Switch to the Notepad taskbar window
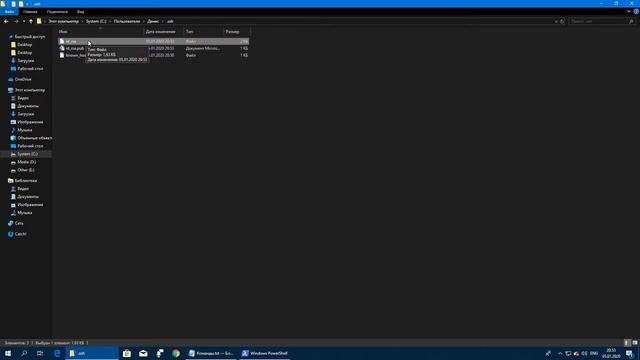Screen dimensions: 640x360 click(211, 353)
